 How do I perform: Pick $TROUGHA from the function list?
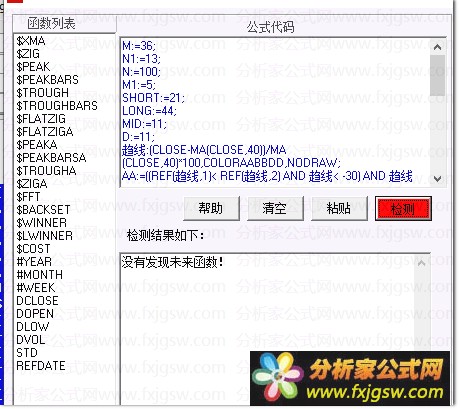pyautogui.click(x=46, y=171)
